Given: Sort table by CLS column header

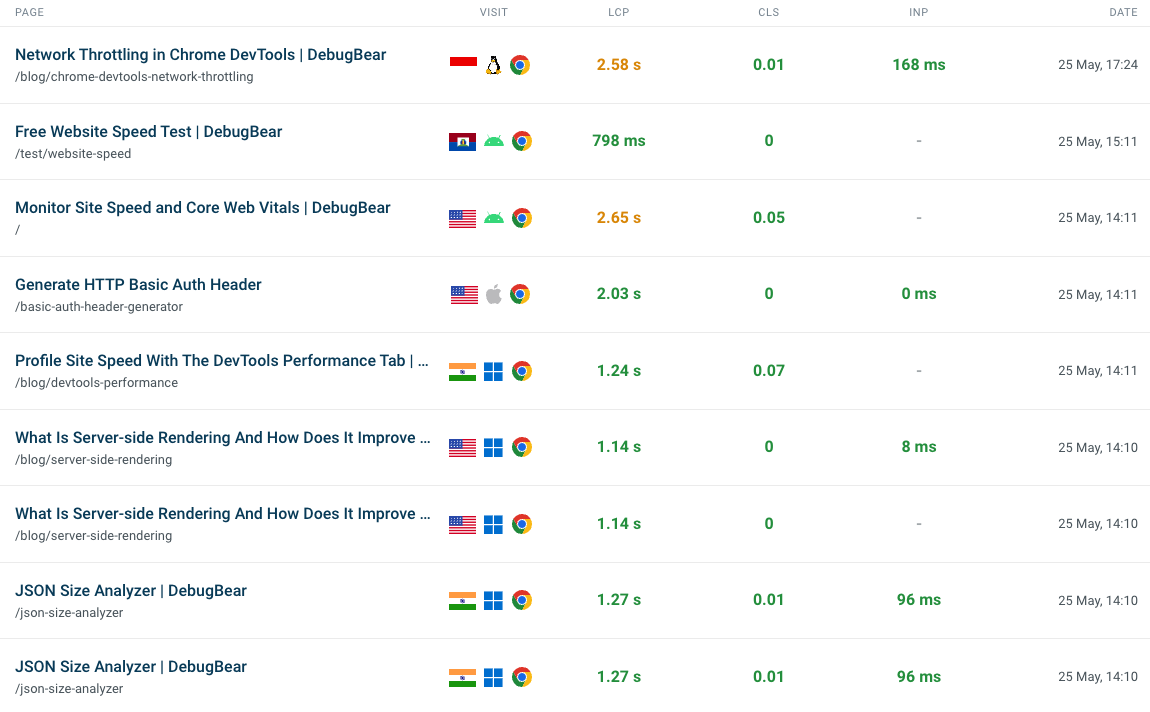Looking at the screenshot, I should pyautogui.click(x=769, y=12).
